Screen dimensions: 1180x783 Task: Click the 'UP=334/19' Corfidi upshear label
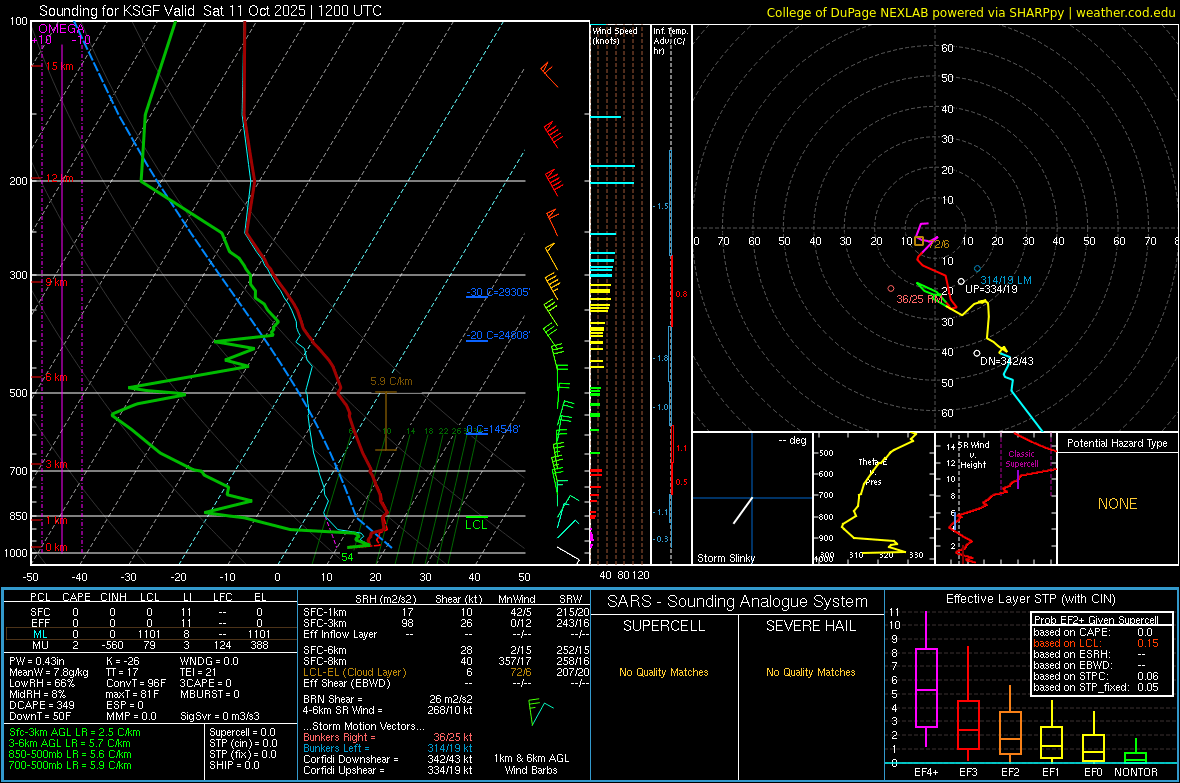(x=991, y=289)
